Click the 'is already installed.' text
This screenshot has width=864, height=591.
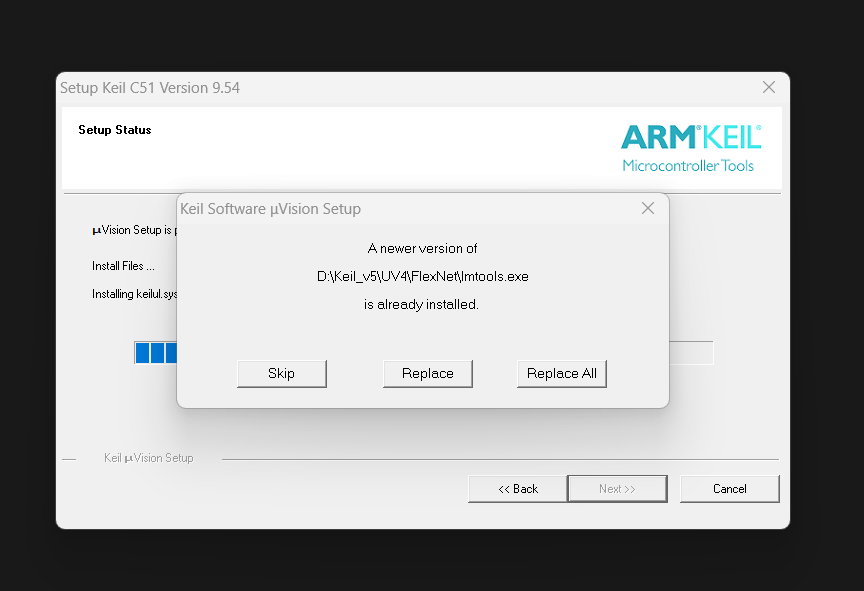click(x=422, y=304)
